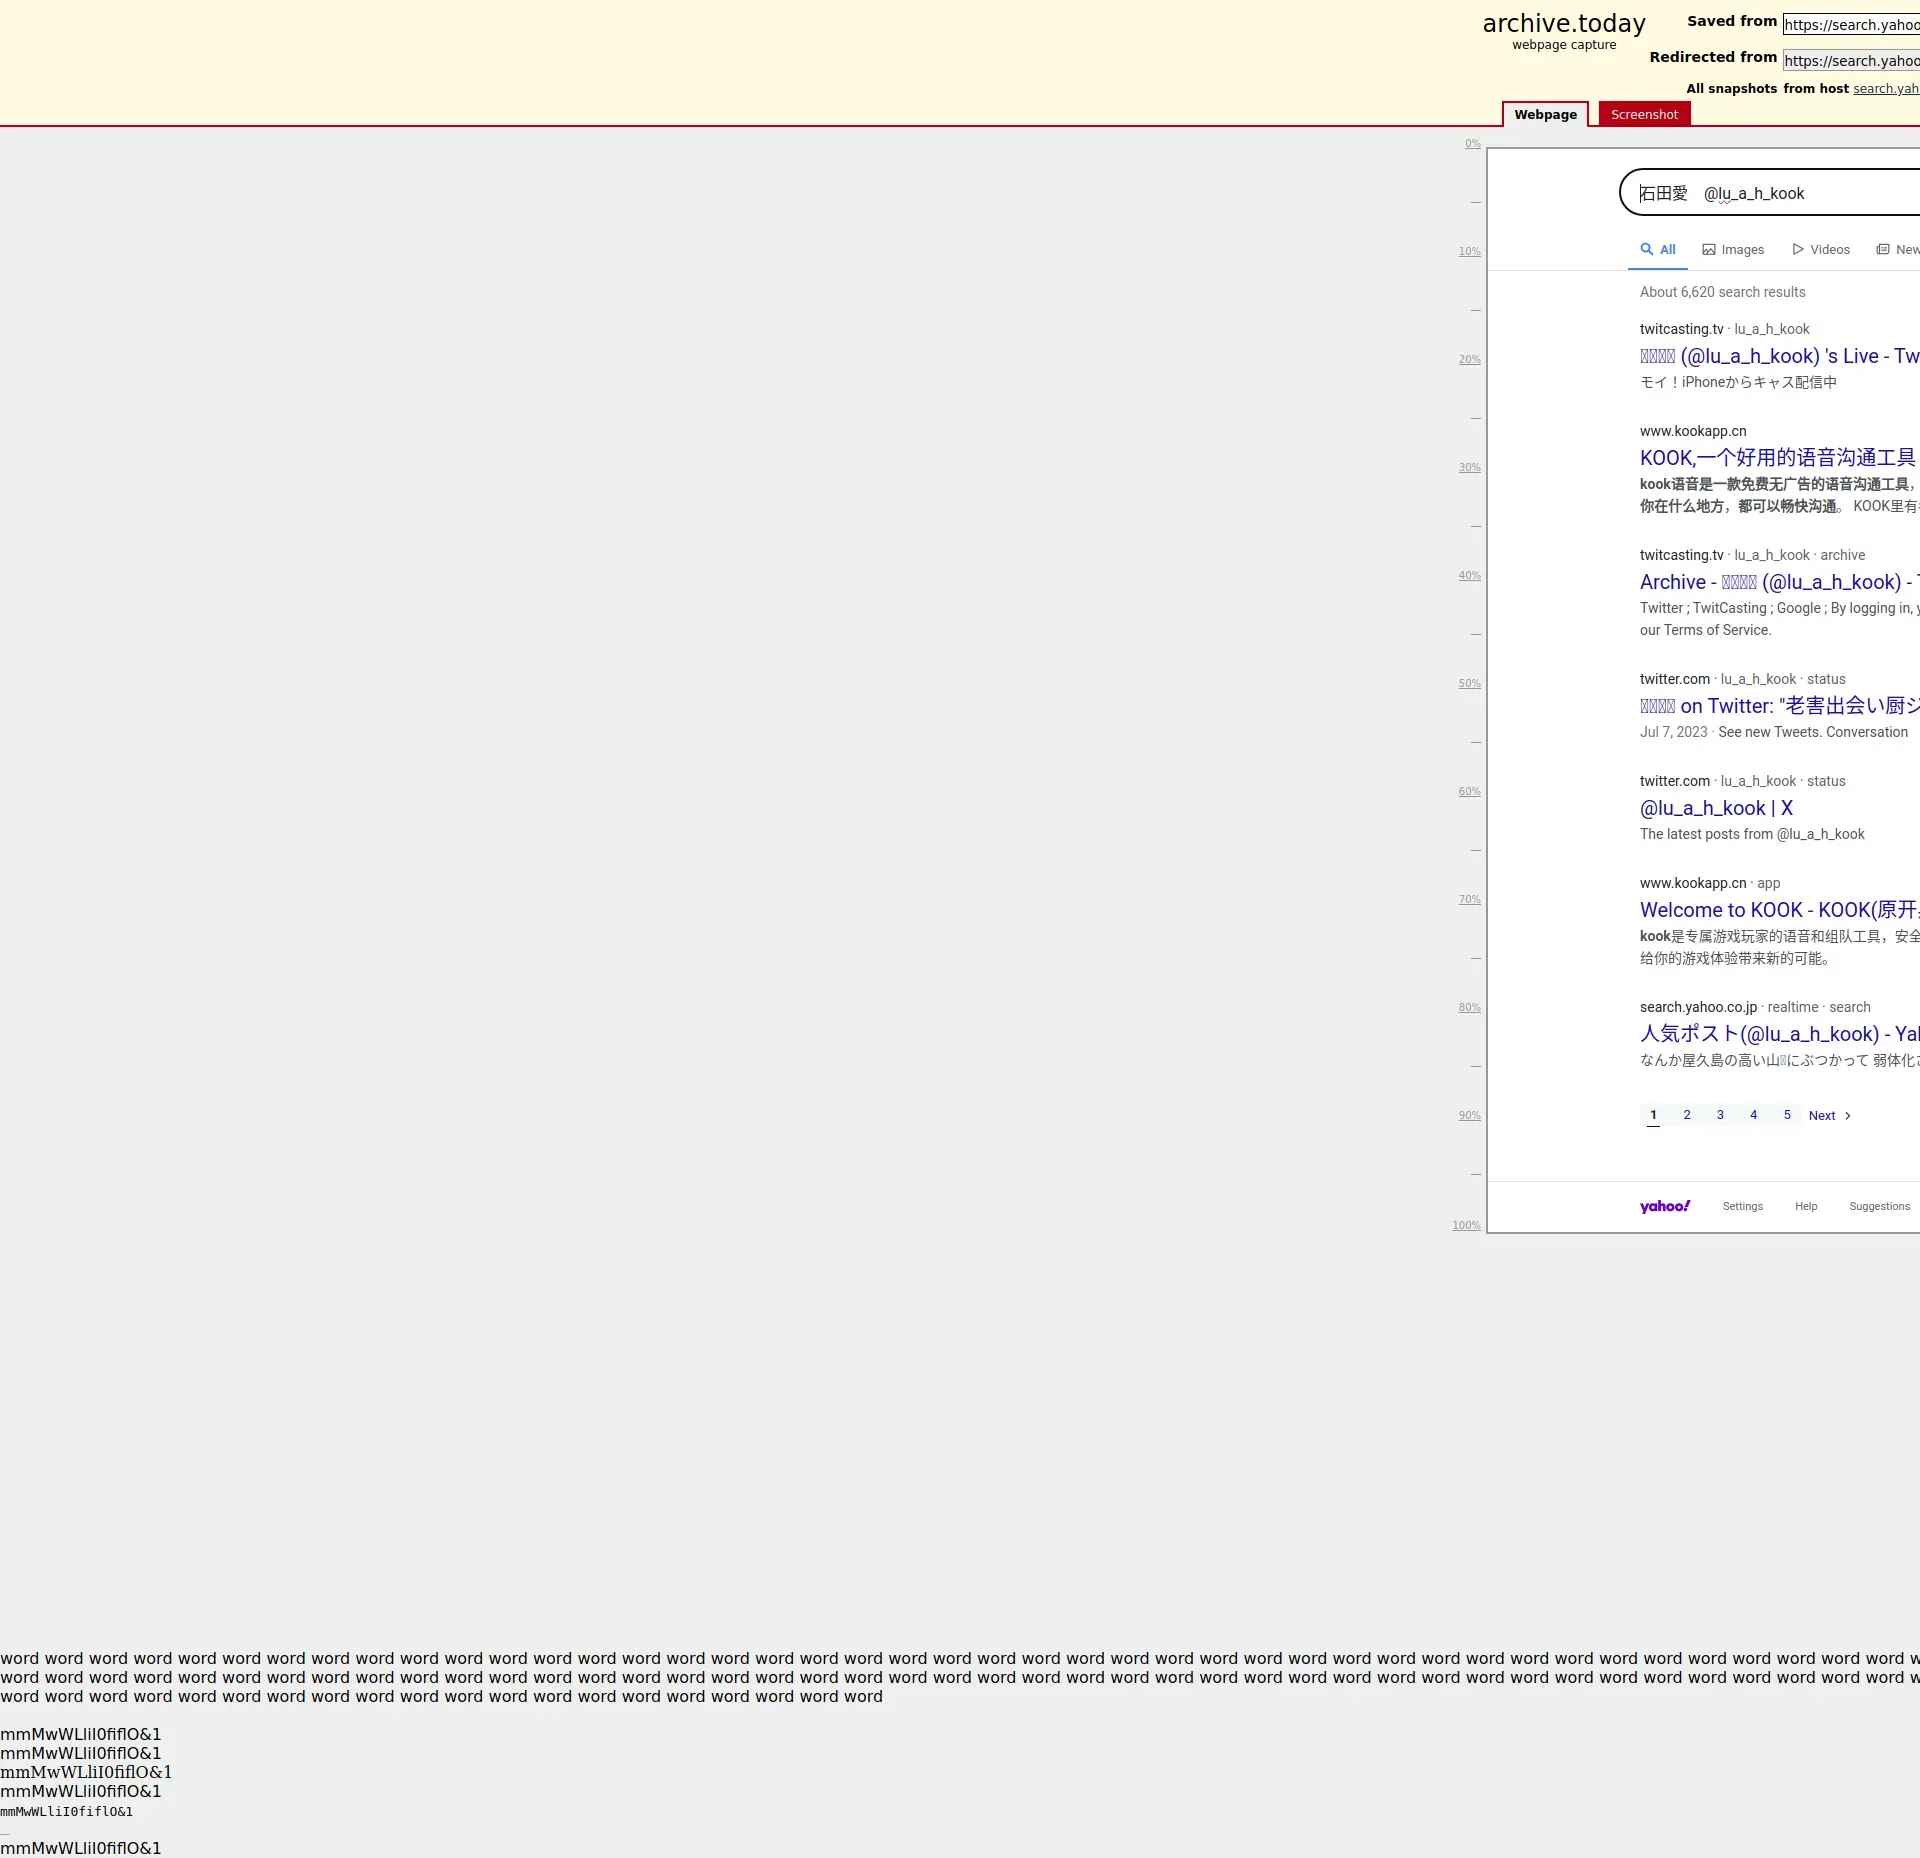Click into the Yahoo search box

1770,193
